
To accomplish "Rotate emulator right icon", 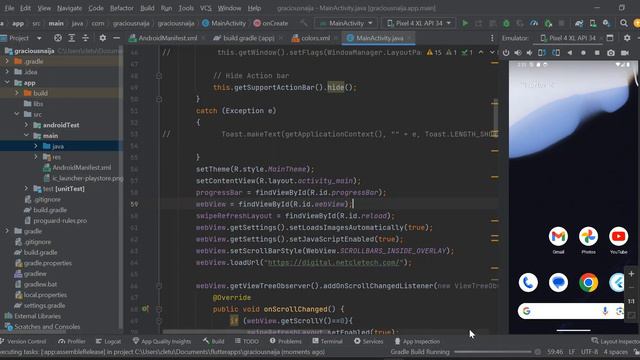I will click(556, 53).
